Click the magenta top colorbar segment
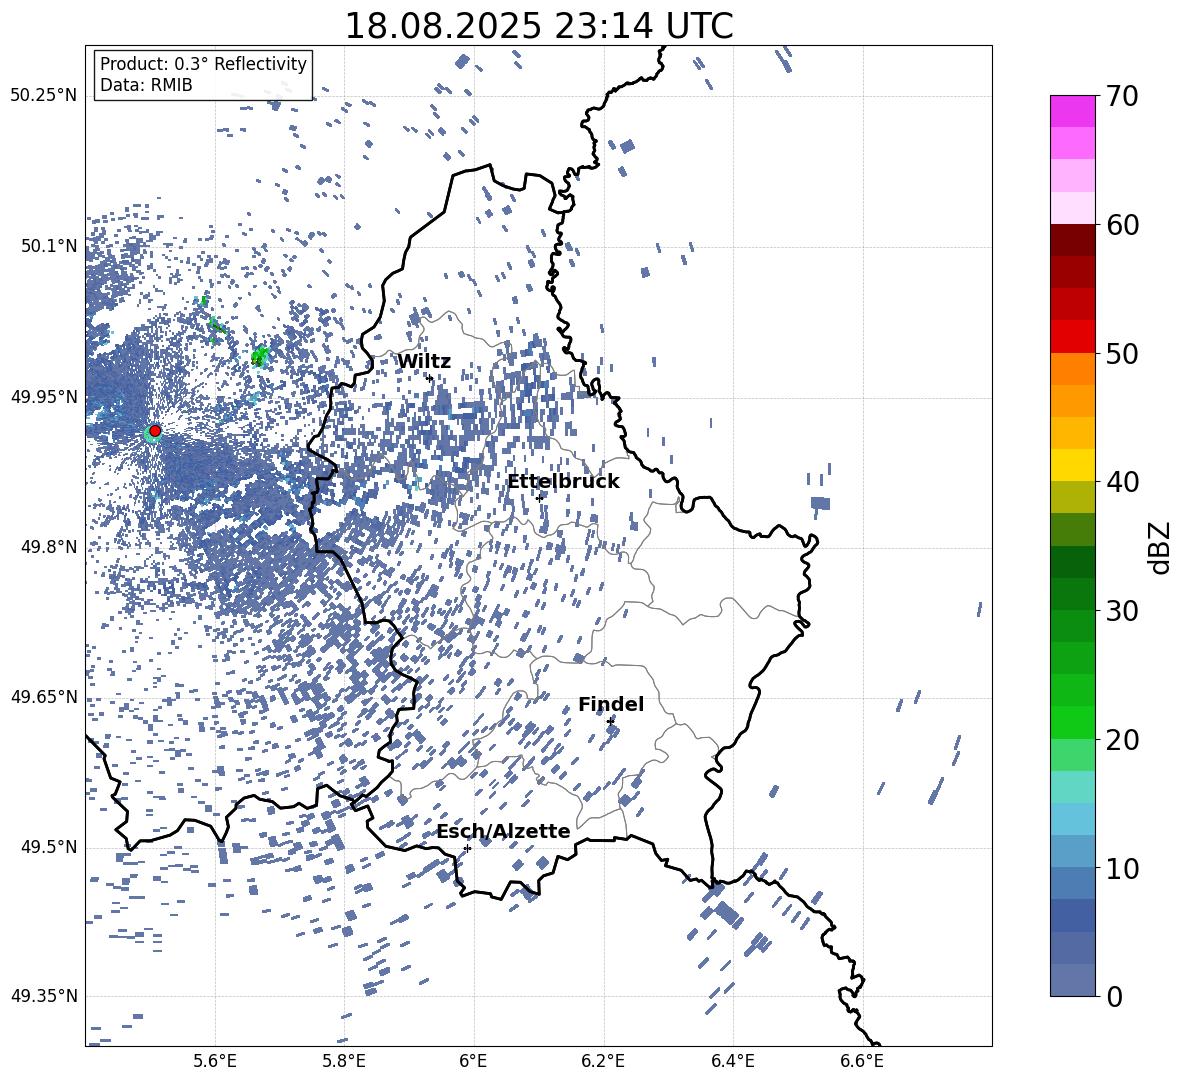Viewport: 1184px width, 1081px height. coord(1072,111)
